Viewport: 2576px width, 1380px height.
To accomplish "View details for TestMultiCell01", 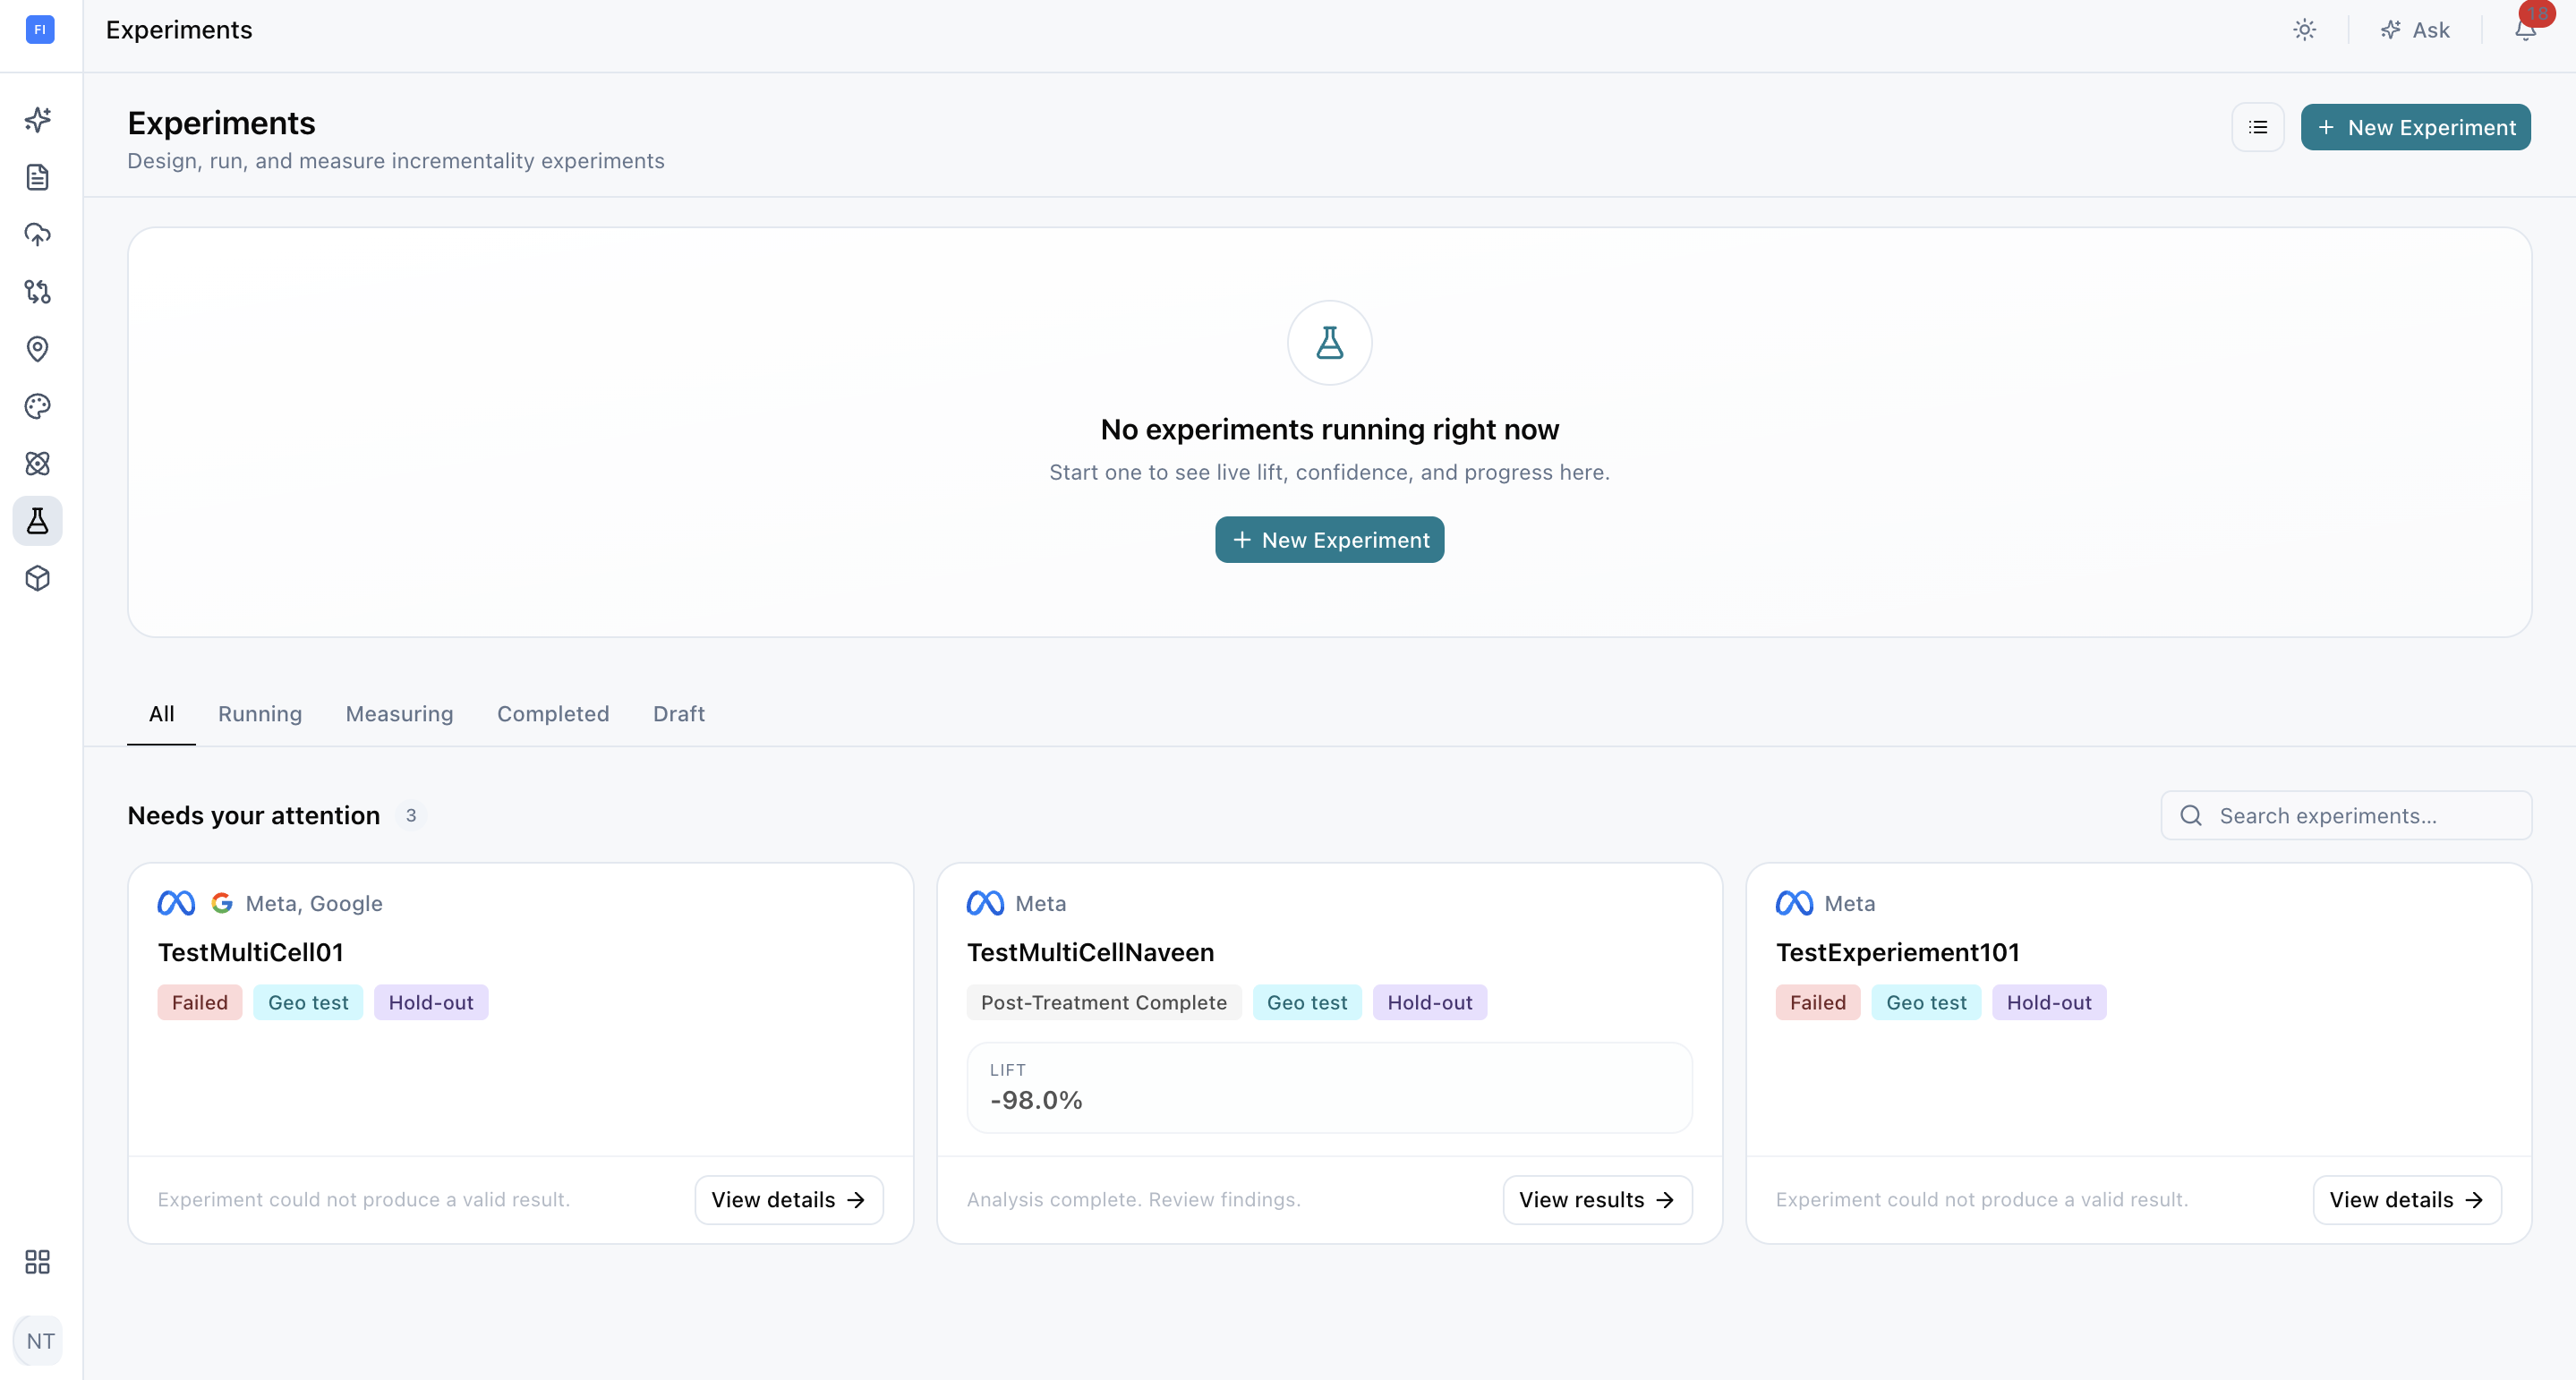I will (789, 1200).
